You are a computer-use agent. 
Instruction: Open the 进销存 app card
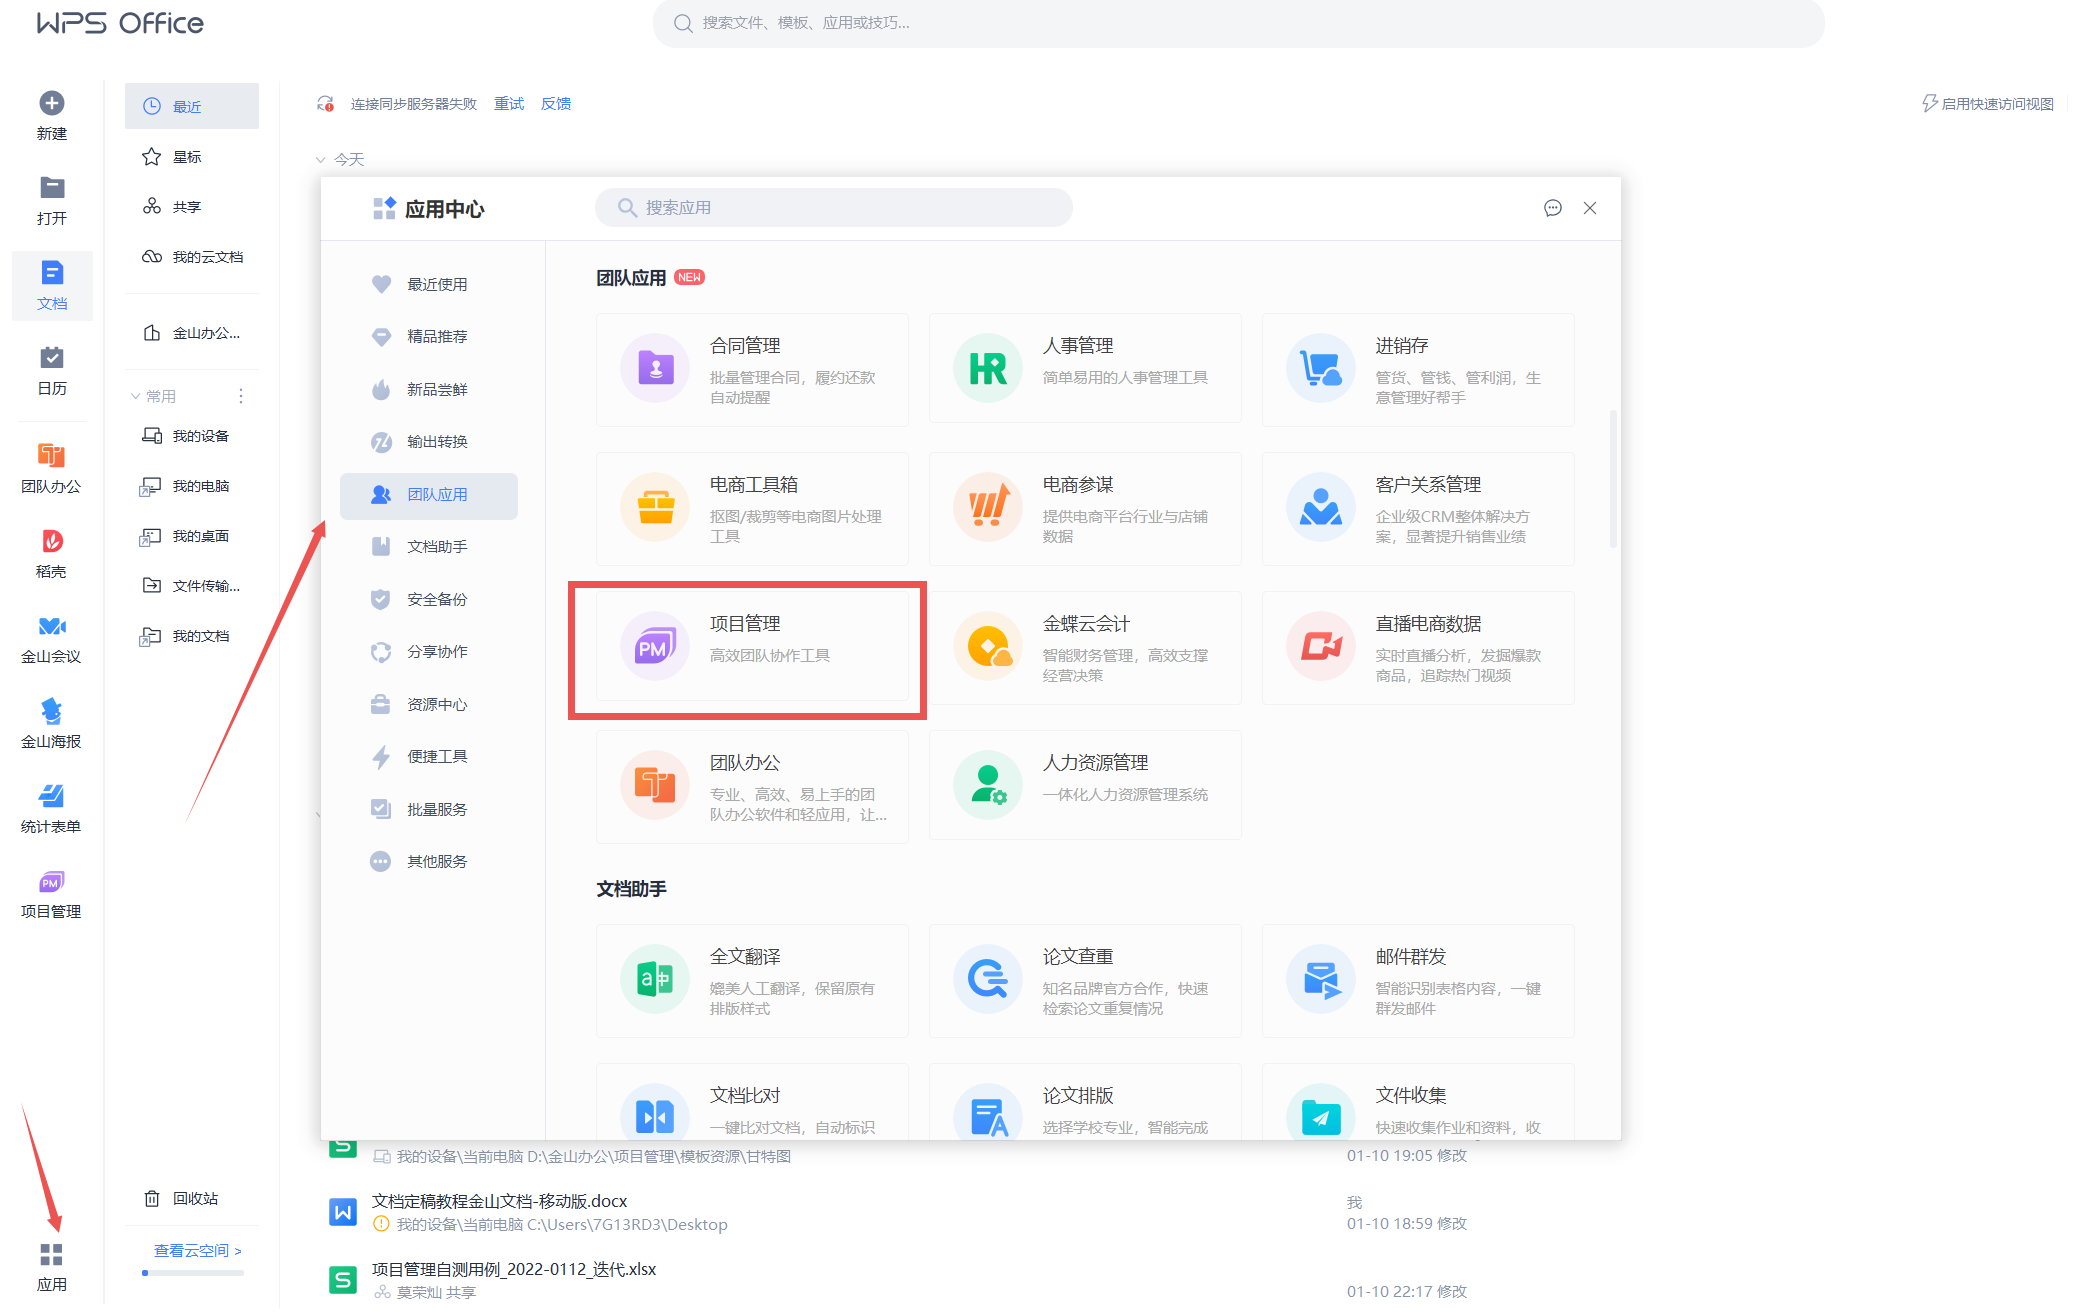pyautogui.click(x=1418, y=370)
